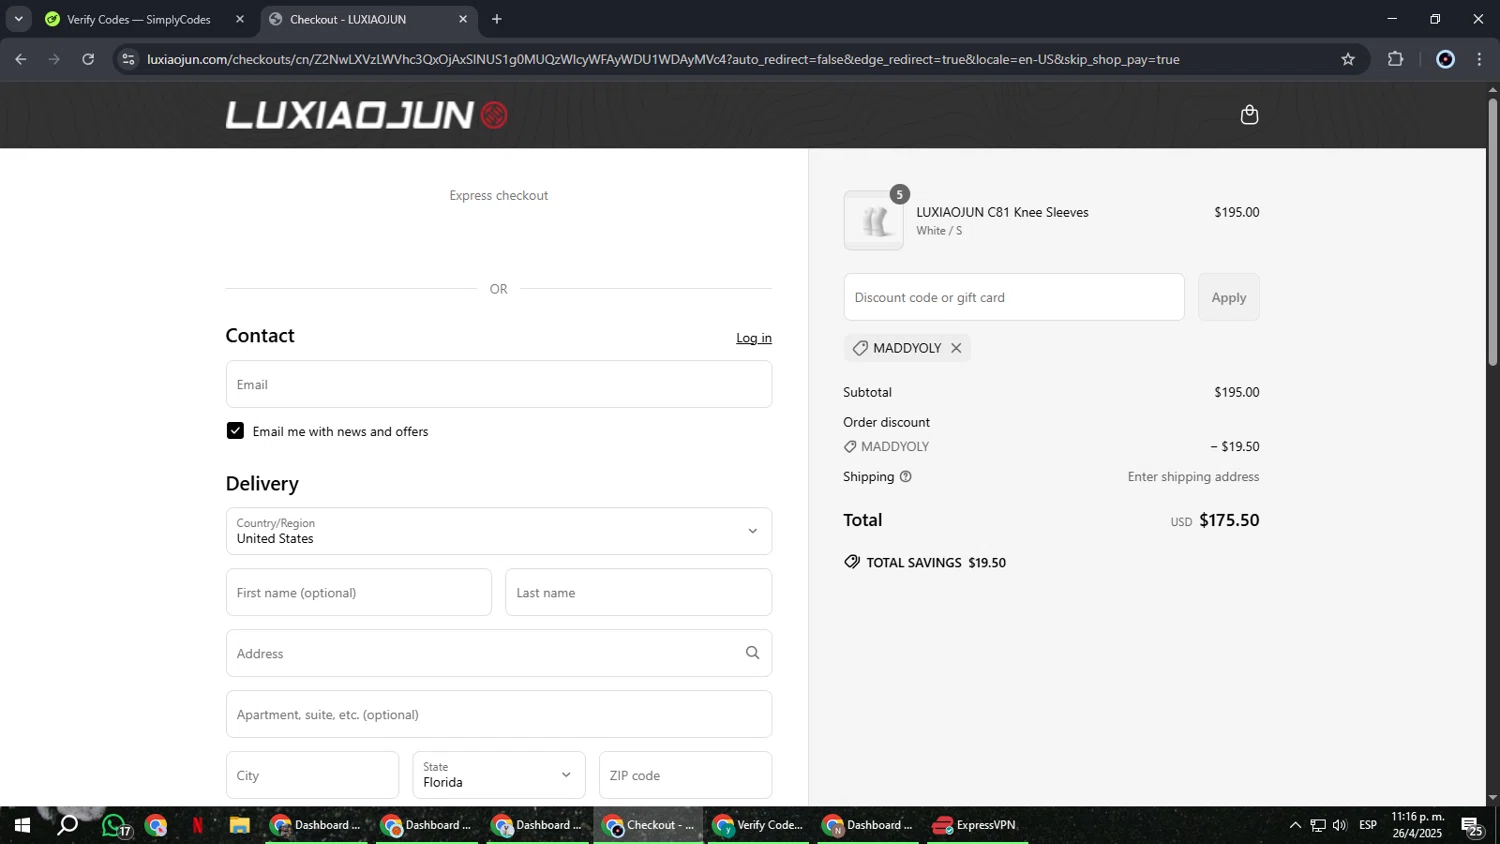This screenshot has height=844, width=1500.
Task: Focus the Apartment, suite, etc. field
Action: (x=499, y=714)
